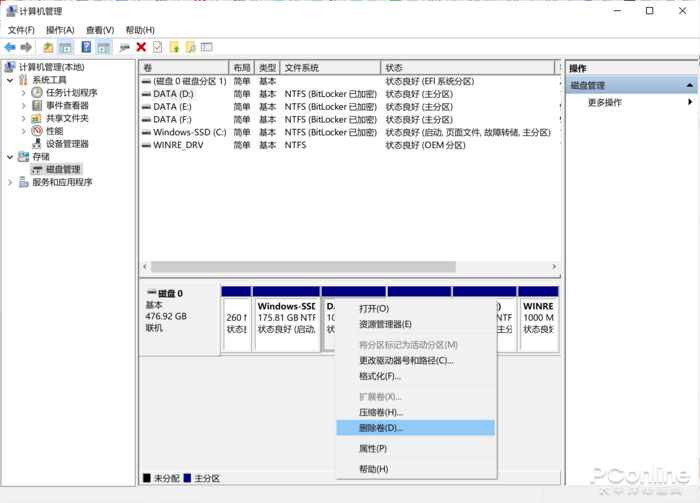Click the folder with magnifier icon

pyautogui.click(x=191, y=47)
